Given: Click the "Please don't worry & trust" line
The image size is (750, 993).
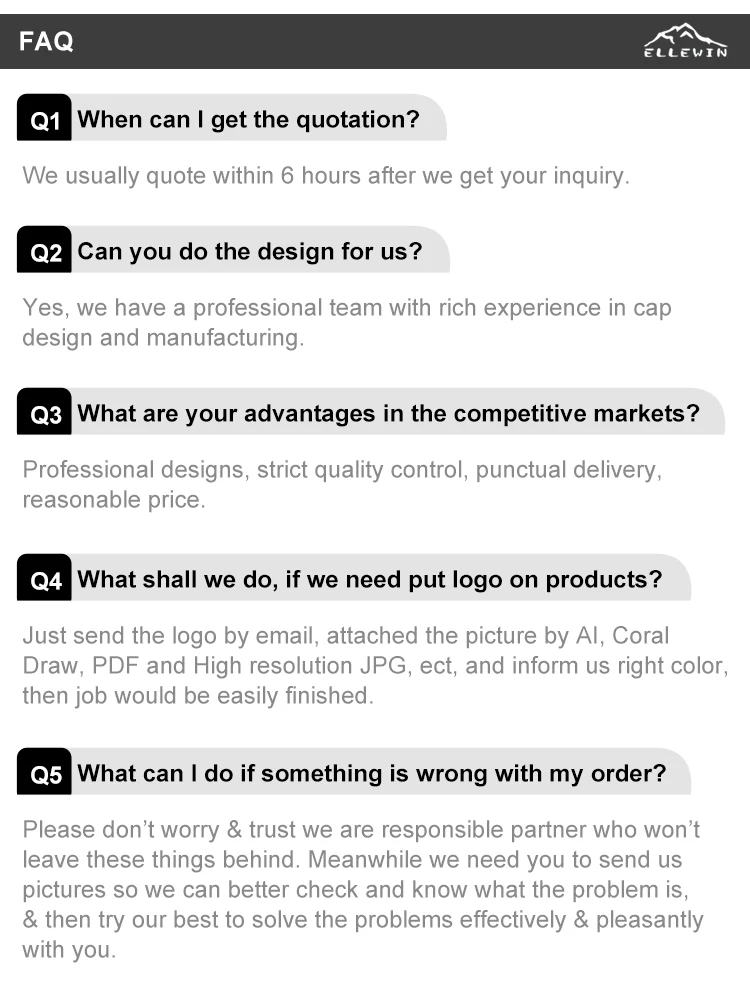Looking at the screenshot, I should [x=361, y=830].
